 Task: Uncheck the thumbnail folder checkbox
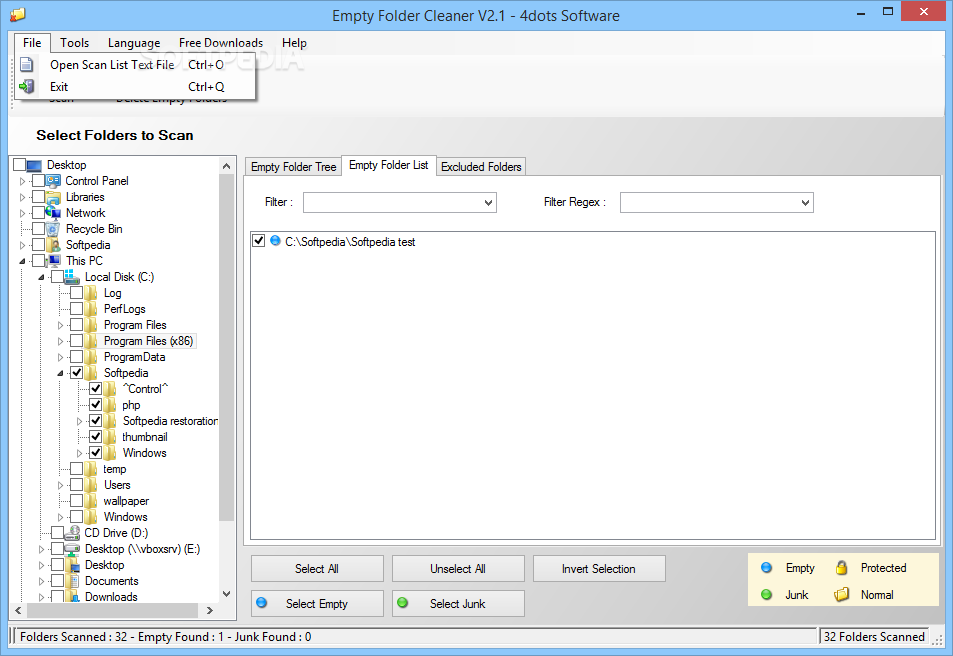tap(95, 437)
